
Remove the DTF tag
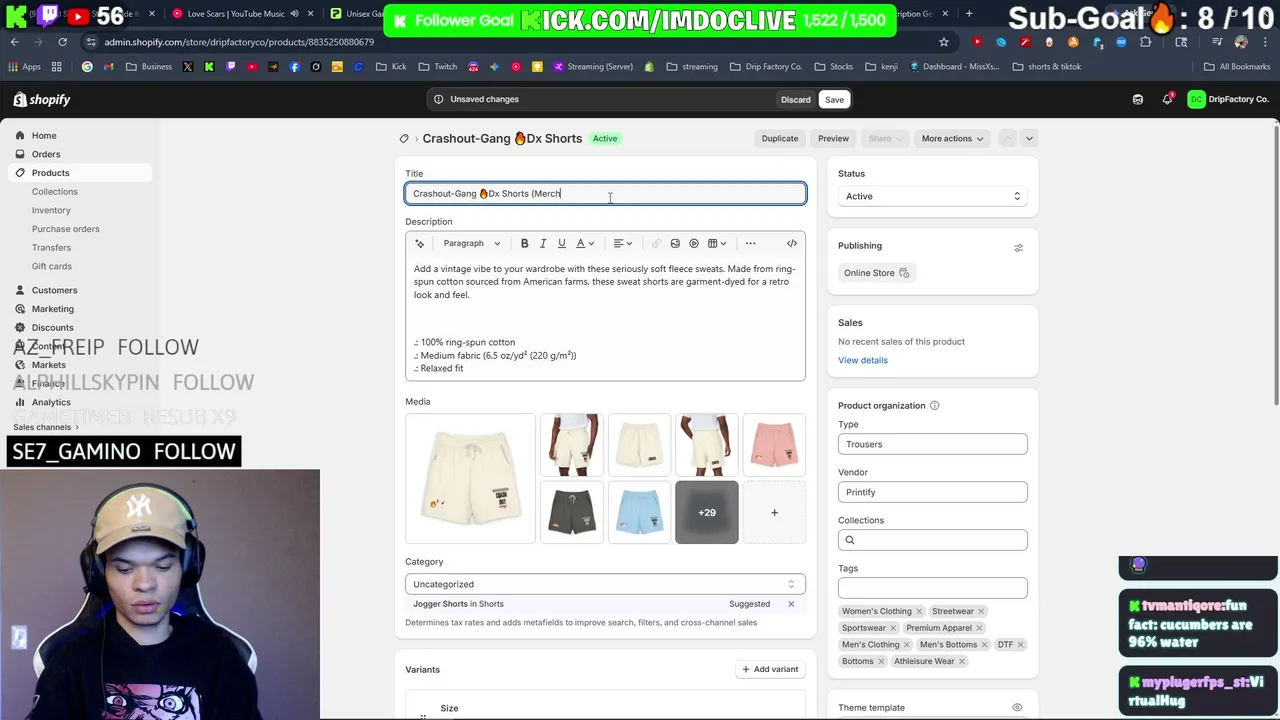pyautogui.click(x=1021, y=644)
